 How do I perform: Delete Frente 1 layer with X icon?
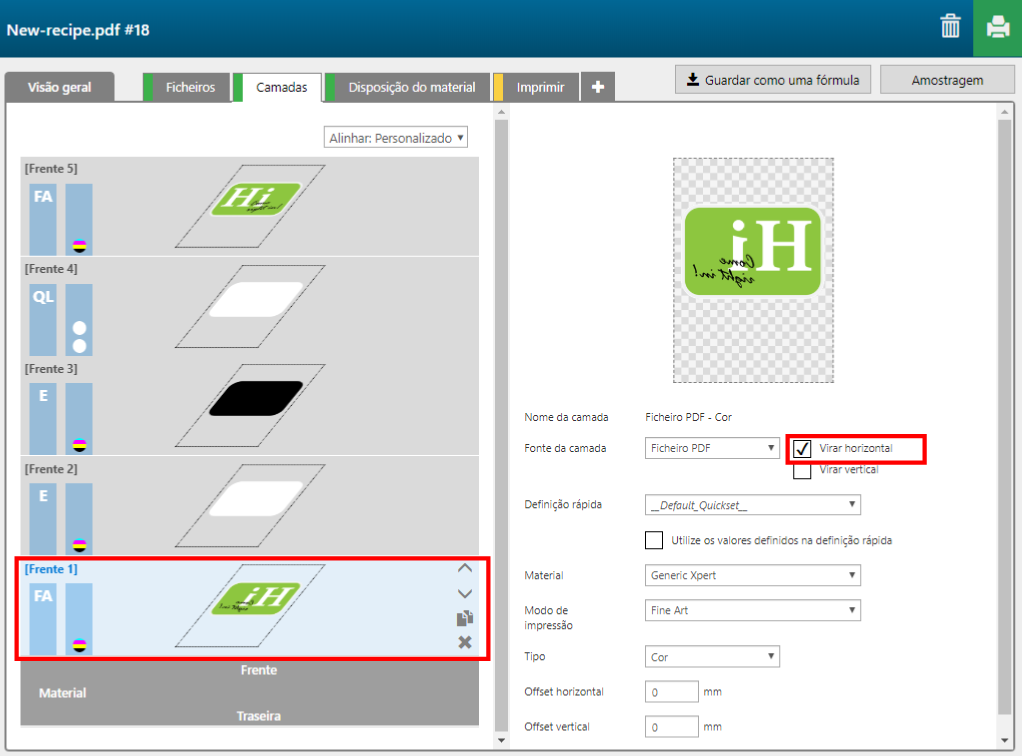click(x=464, y=642)
